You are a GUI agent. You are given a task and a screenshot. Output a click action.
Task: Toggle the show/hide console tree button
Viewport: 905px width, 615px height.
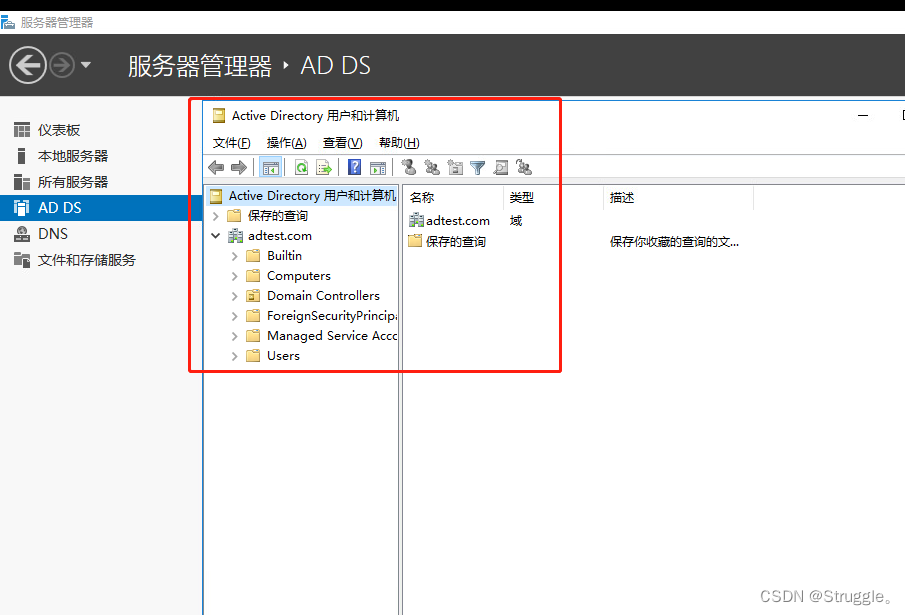271,168
